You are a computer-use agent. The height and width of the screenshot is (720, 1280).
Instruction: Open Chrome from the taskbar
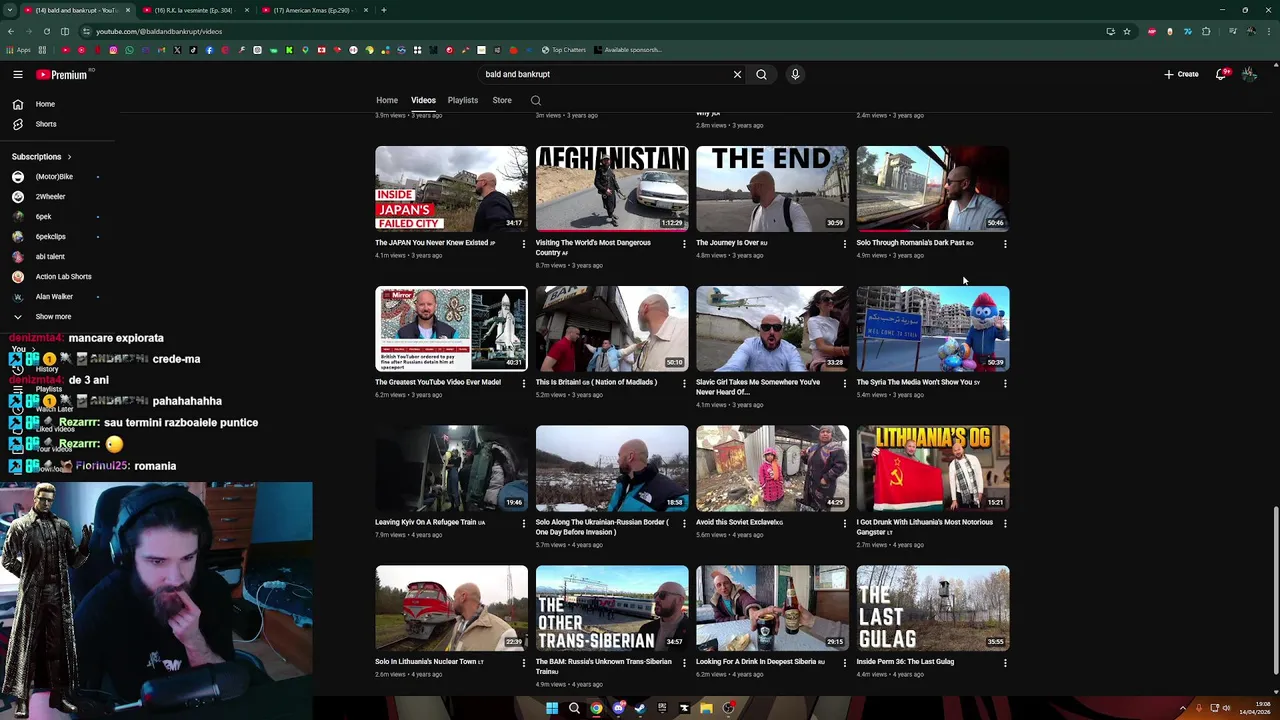[x=596, y=708]
